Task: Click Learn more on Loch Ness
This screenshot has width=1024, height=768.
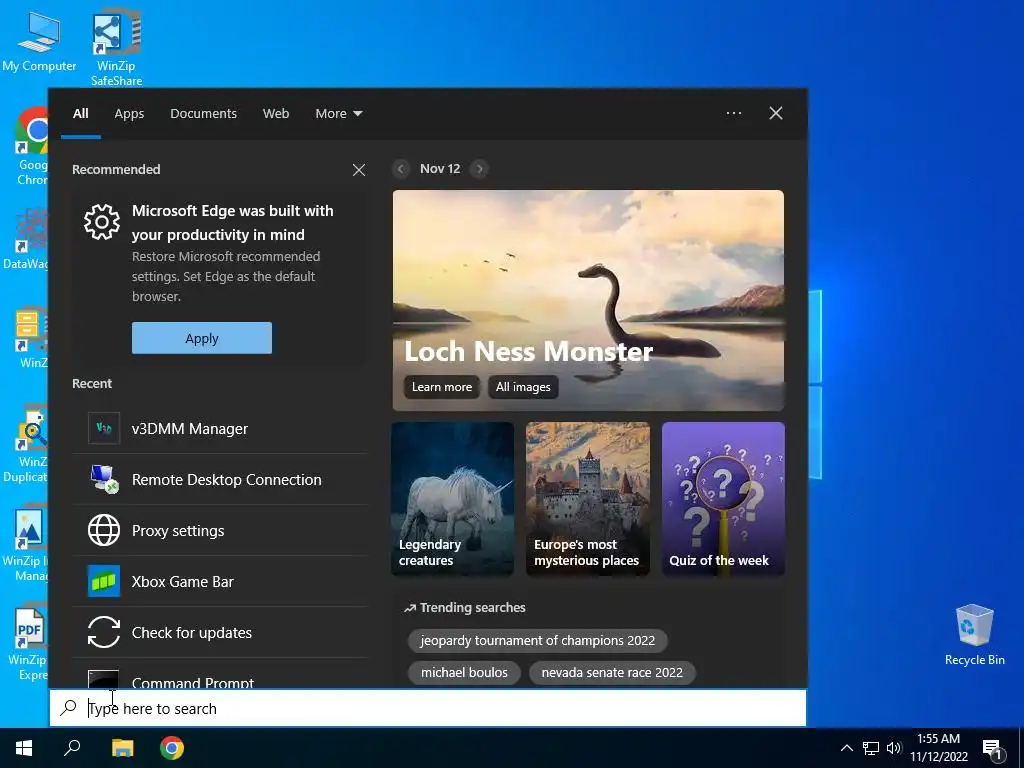Action: [441, 387]
